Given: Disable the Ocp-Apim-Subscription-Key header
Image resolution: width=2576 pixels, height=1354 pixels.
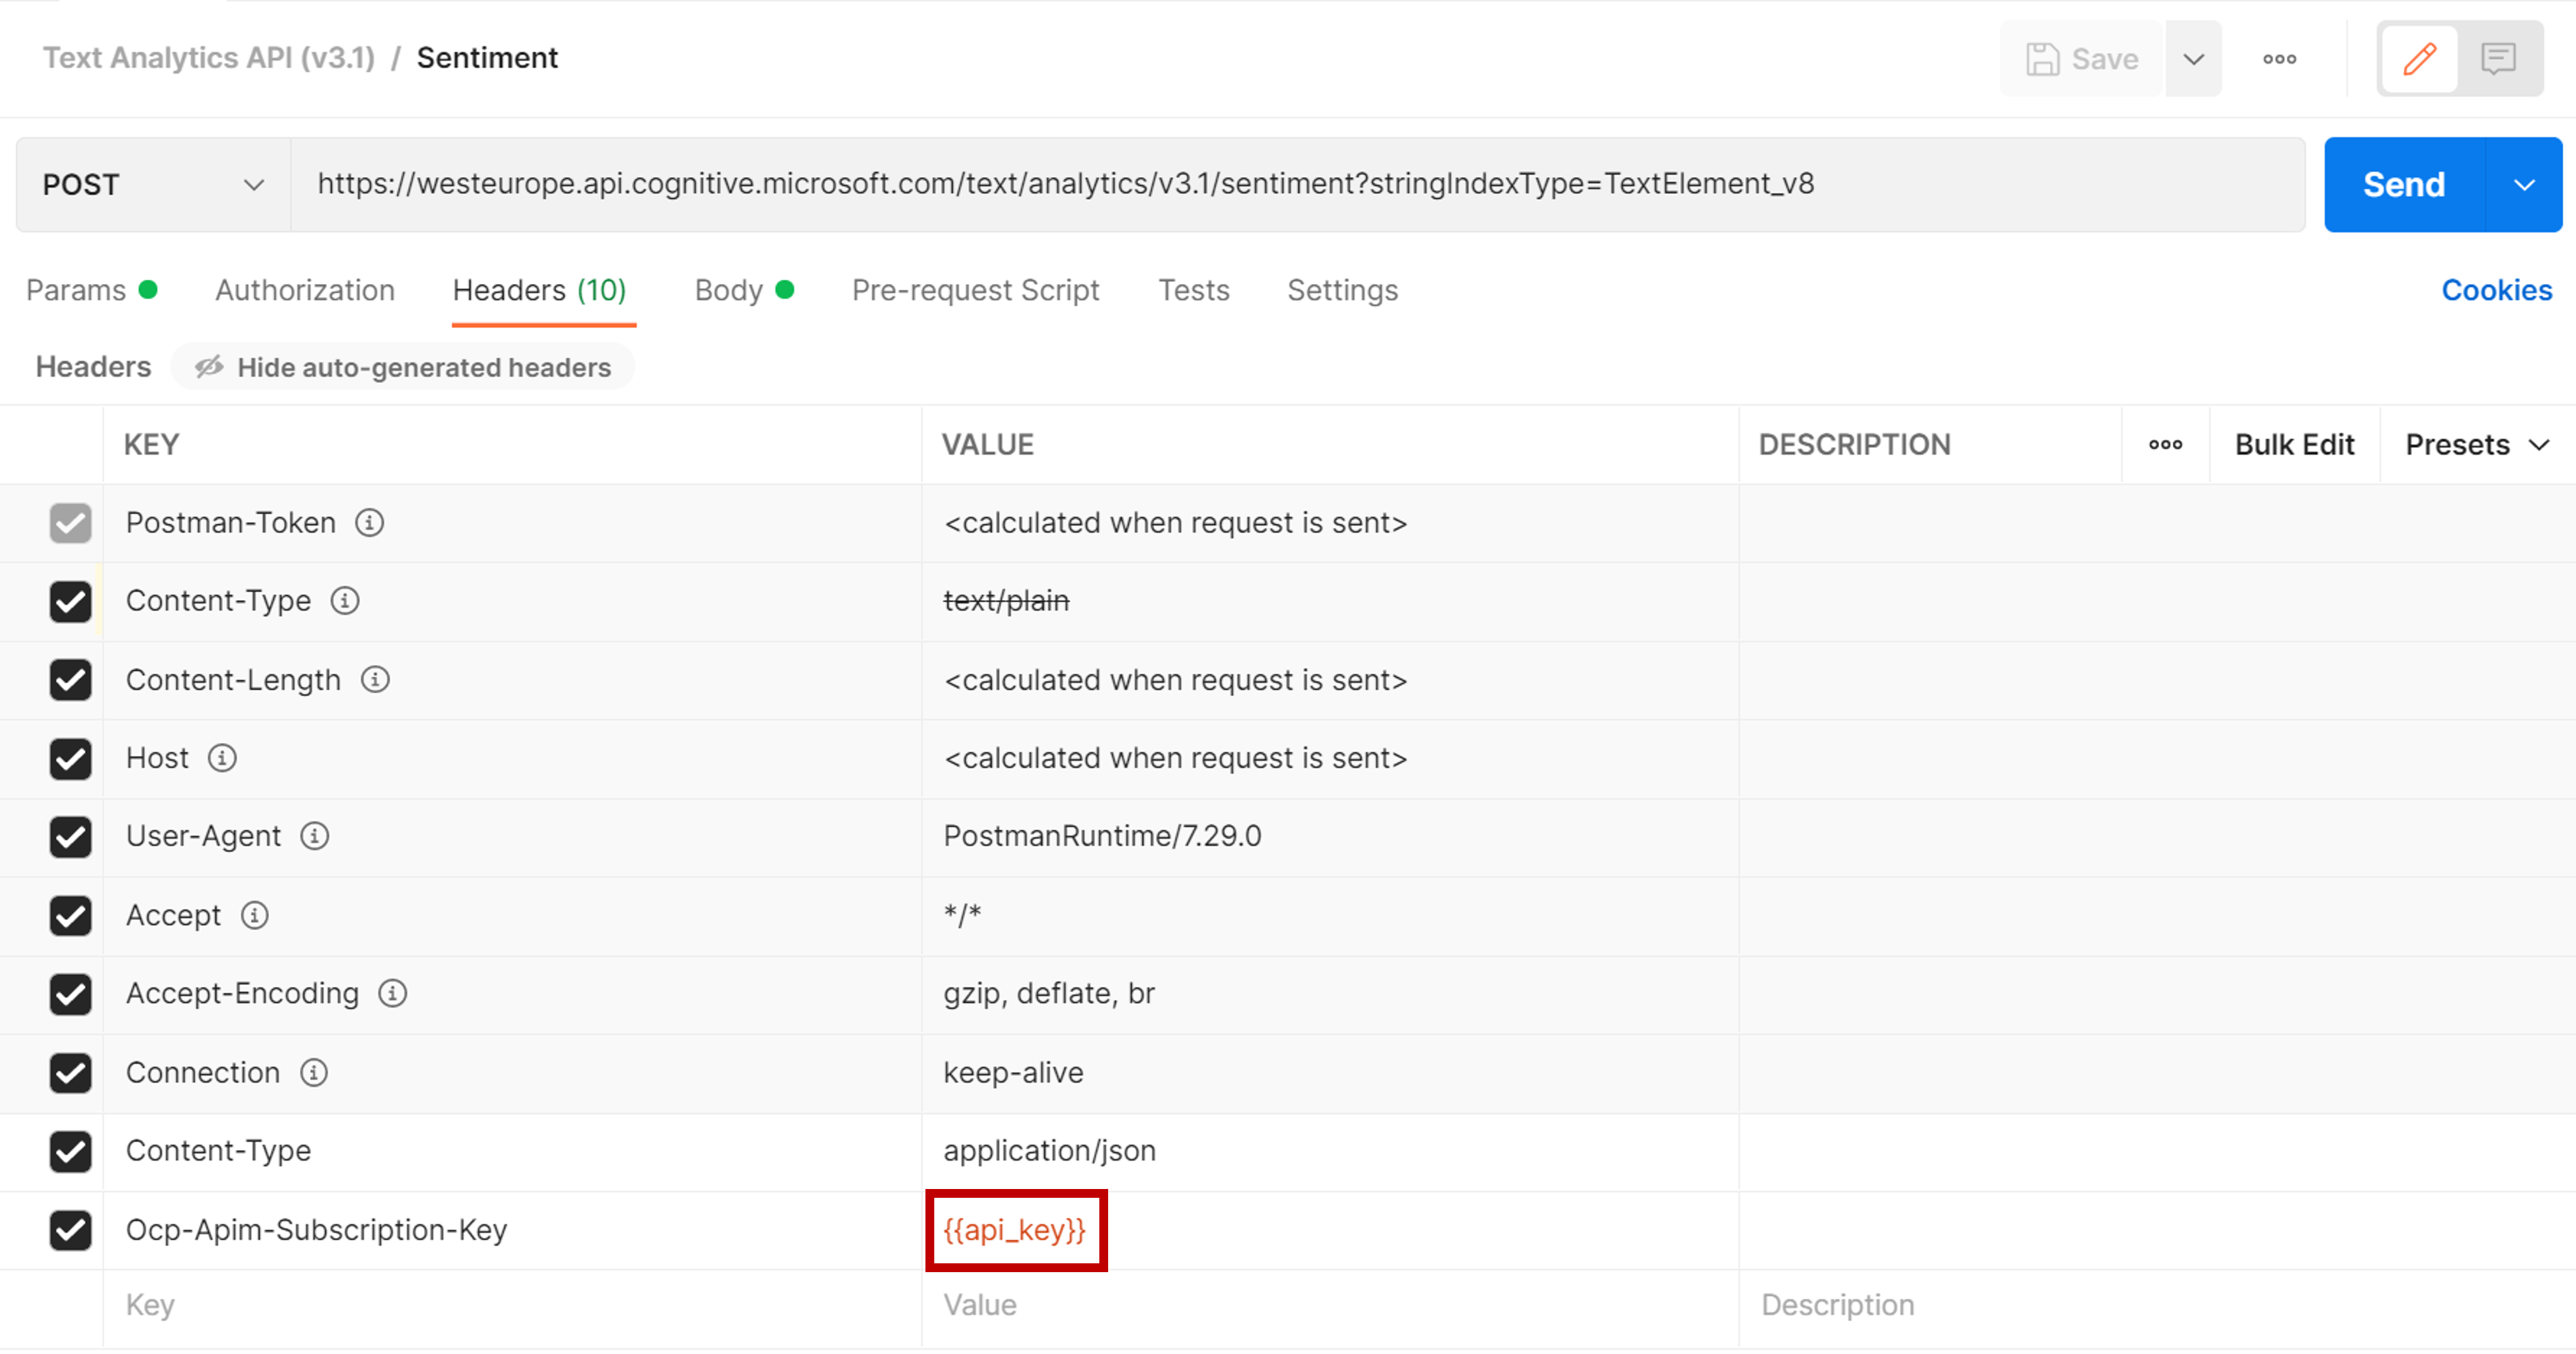Looking at the screenshot, I should [x=70, y=1231].
